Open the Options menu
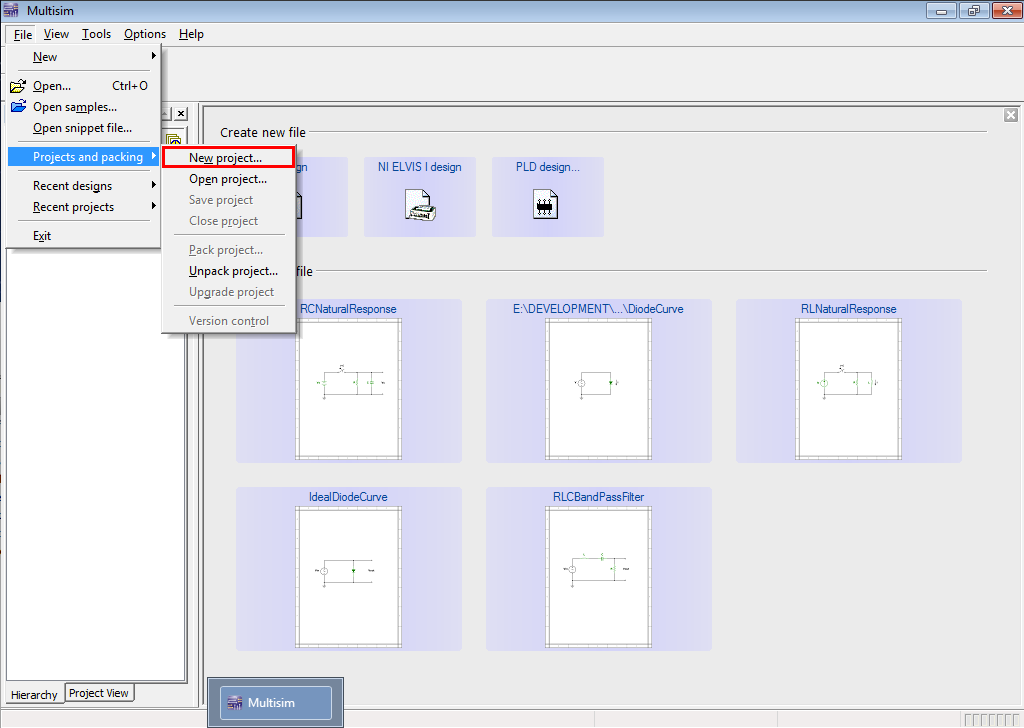The image size is (1024, 728). pos(144,34)
